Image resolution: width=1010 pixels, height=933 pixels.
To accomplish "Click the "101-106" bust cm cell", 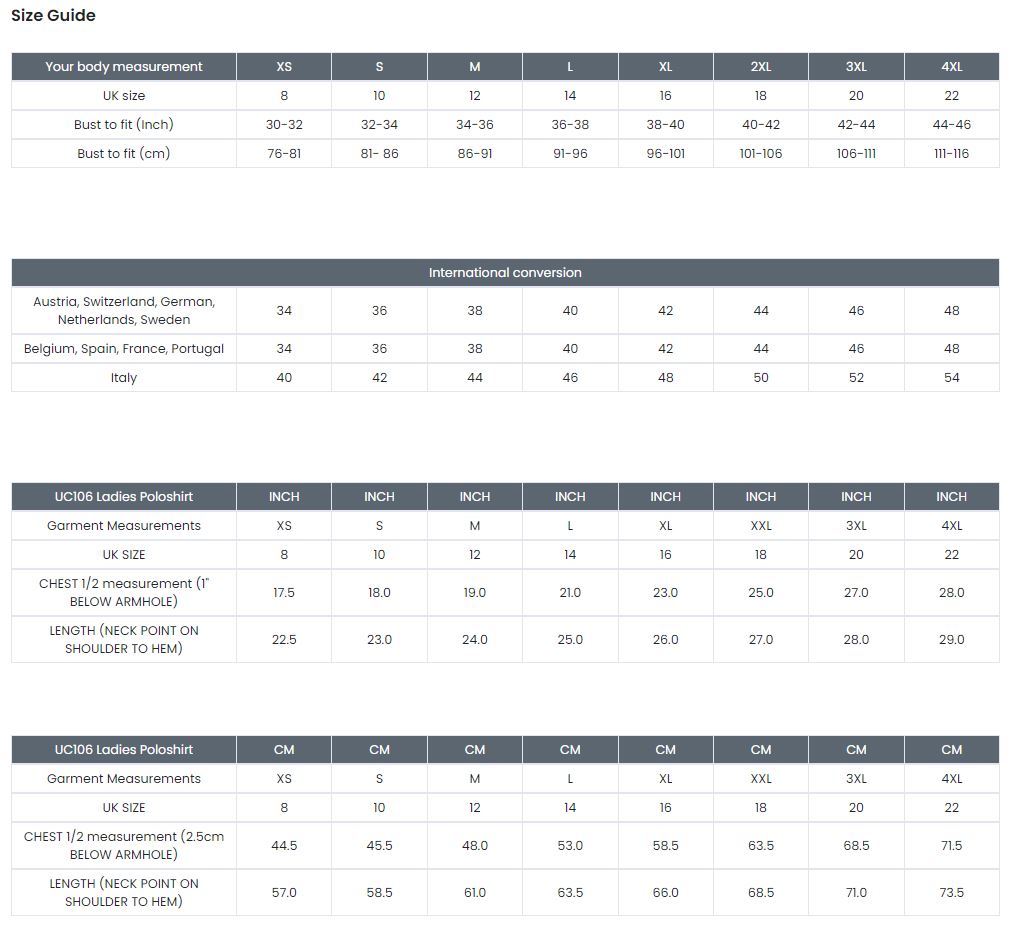I will point(761,153).
